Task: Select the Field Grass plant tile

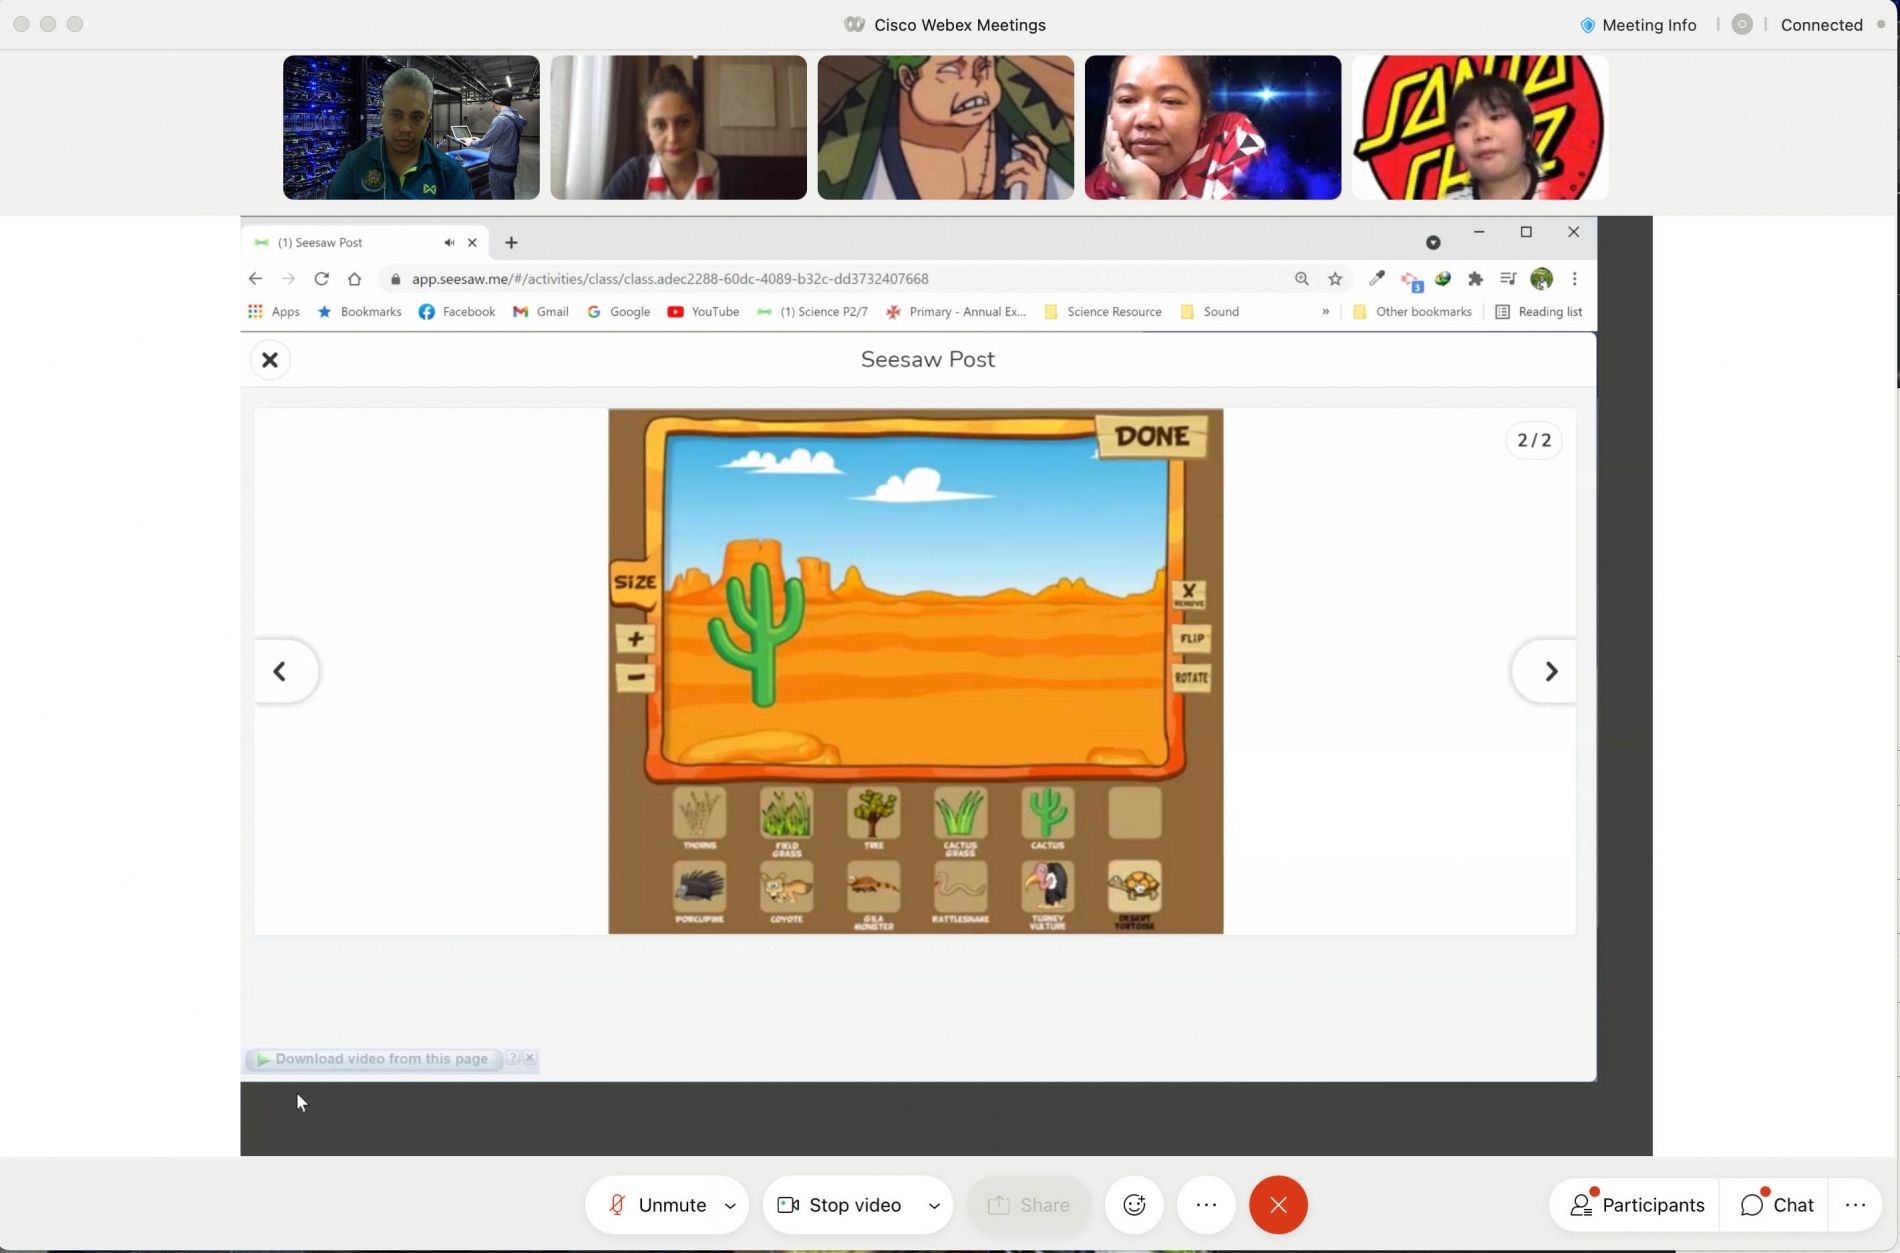Action: (x=786, y=814)
